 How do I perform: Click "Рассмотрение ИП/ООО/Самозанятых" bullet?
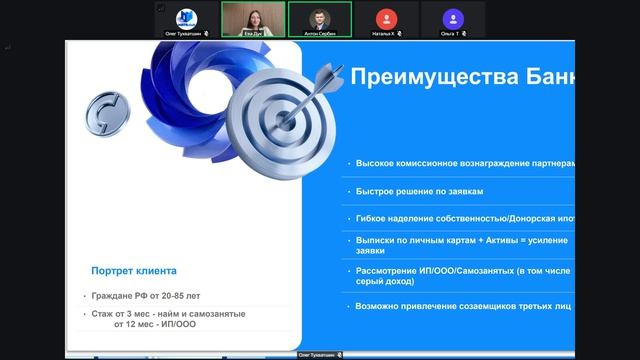[463, 276]
